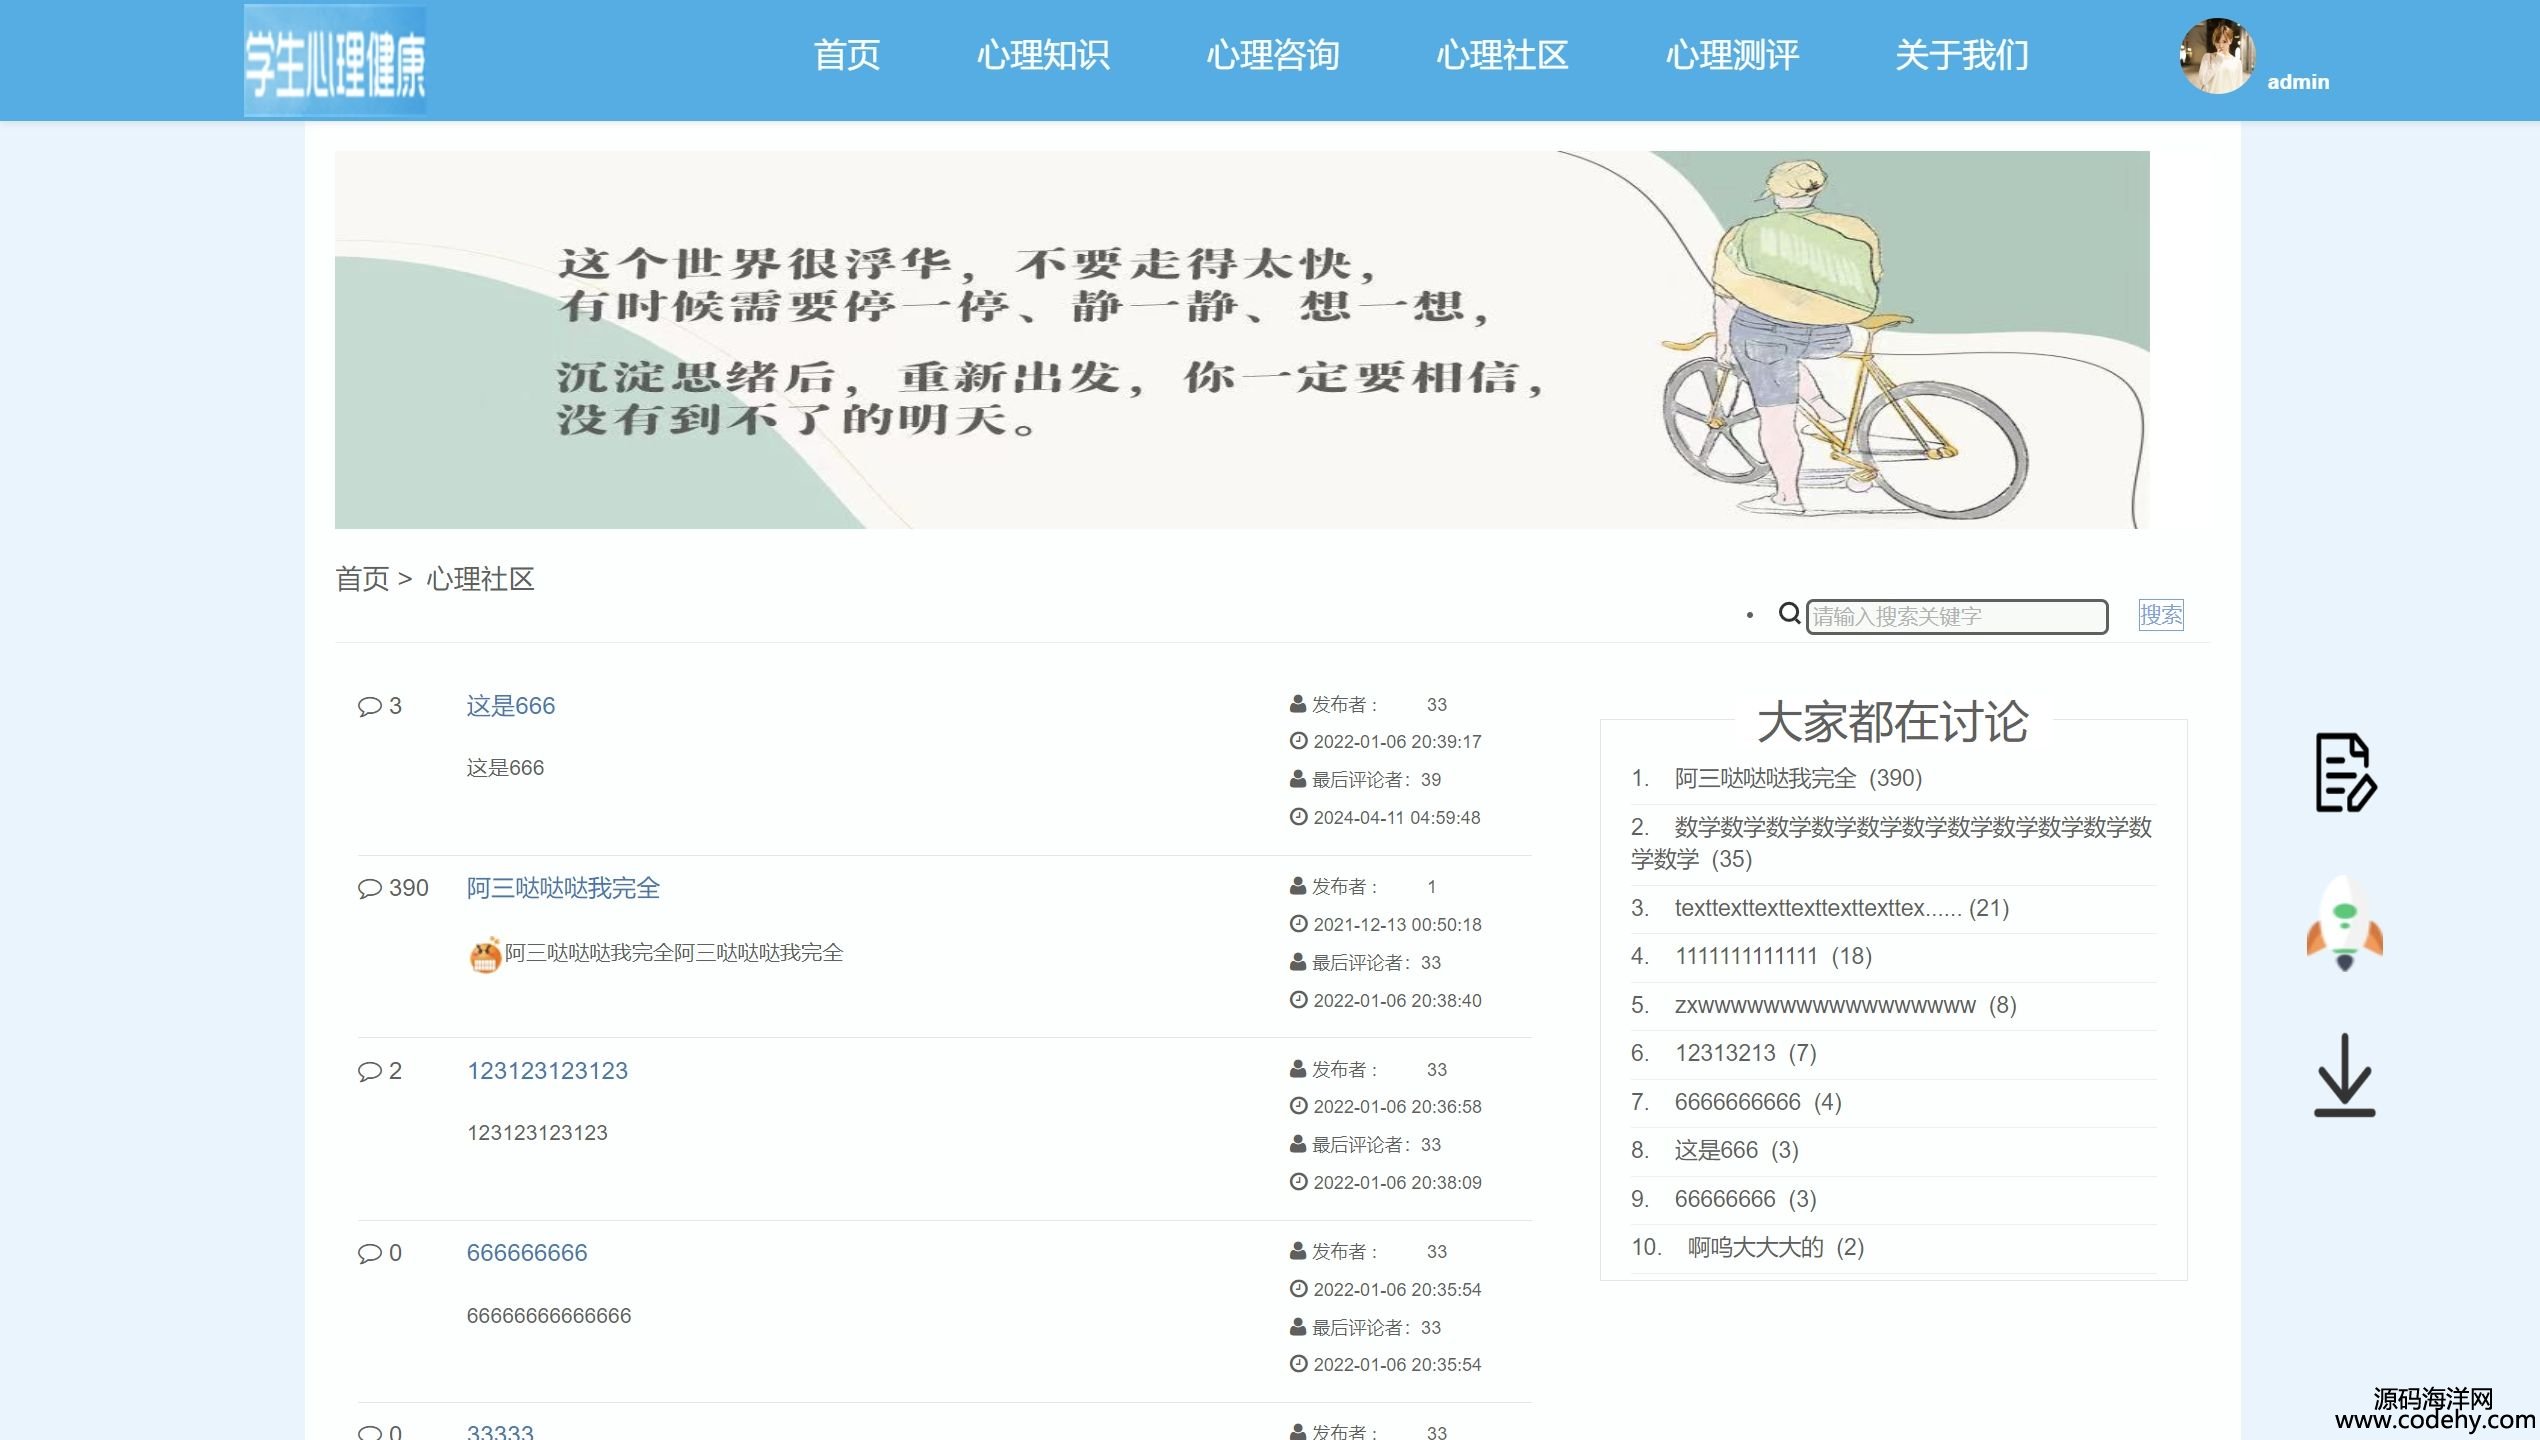The height and width of the screenshot is (1440, 2540).
Task: Open the 心理测评 nav item
Action: [1732, 55]
